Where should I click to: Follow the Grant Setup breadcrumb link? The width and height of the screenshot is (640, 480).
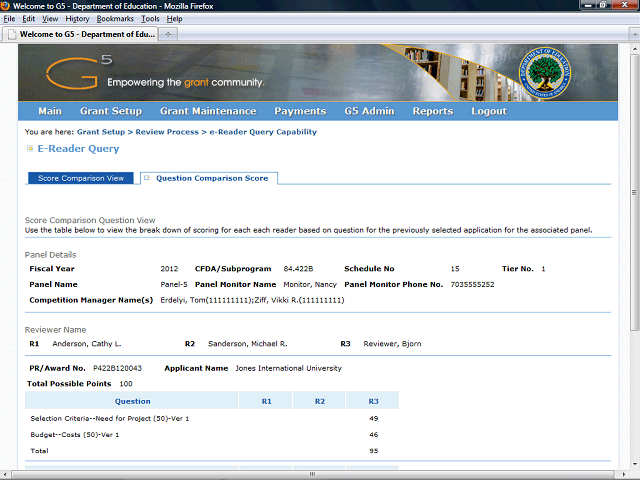101,132
